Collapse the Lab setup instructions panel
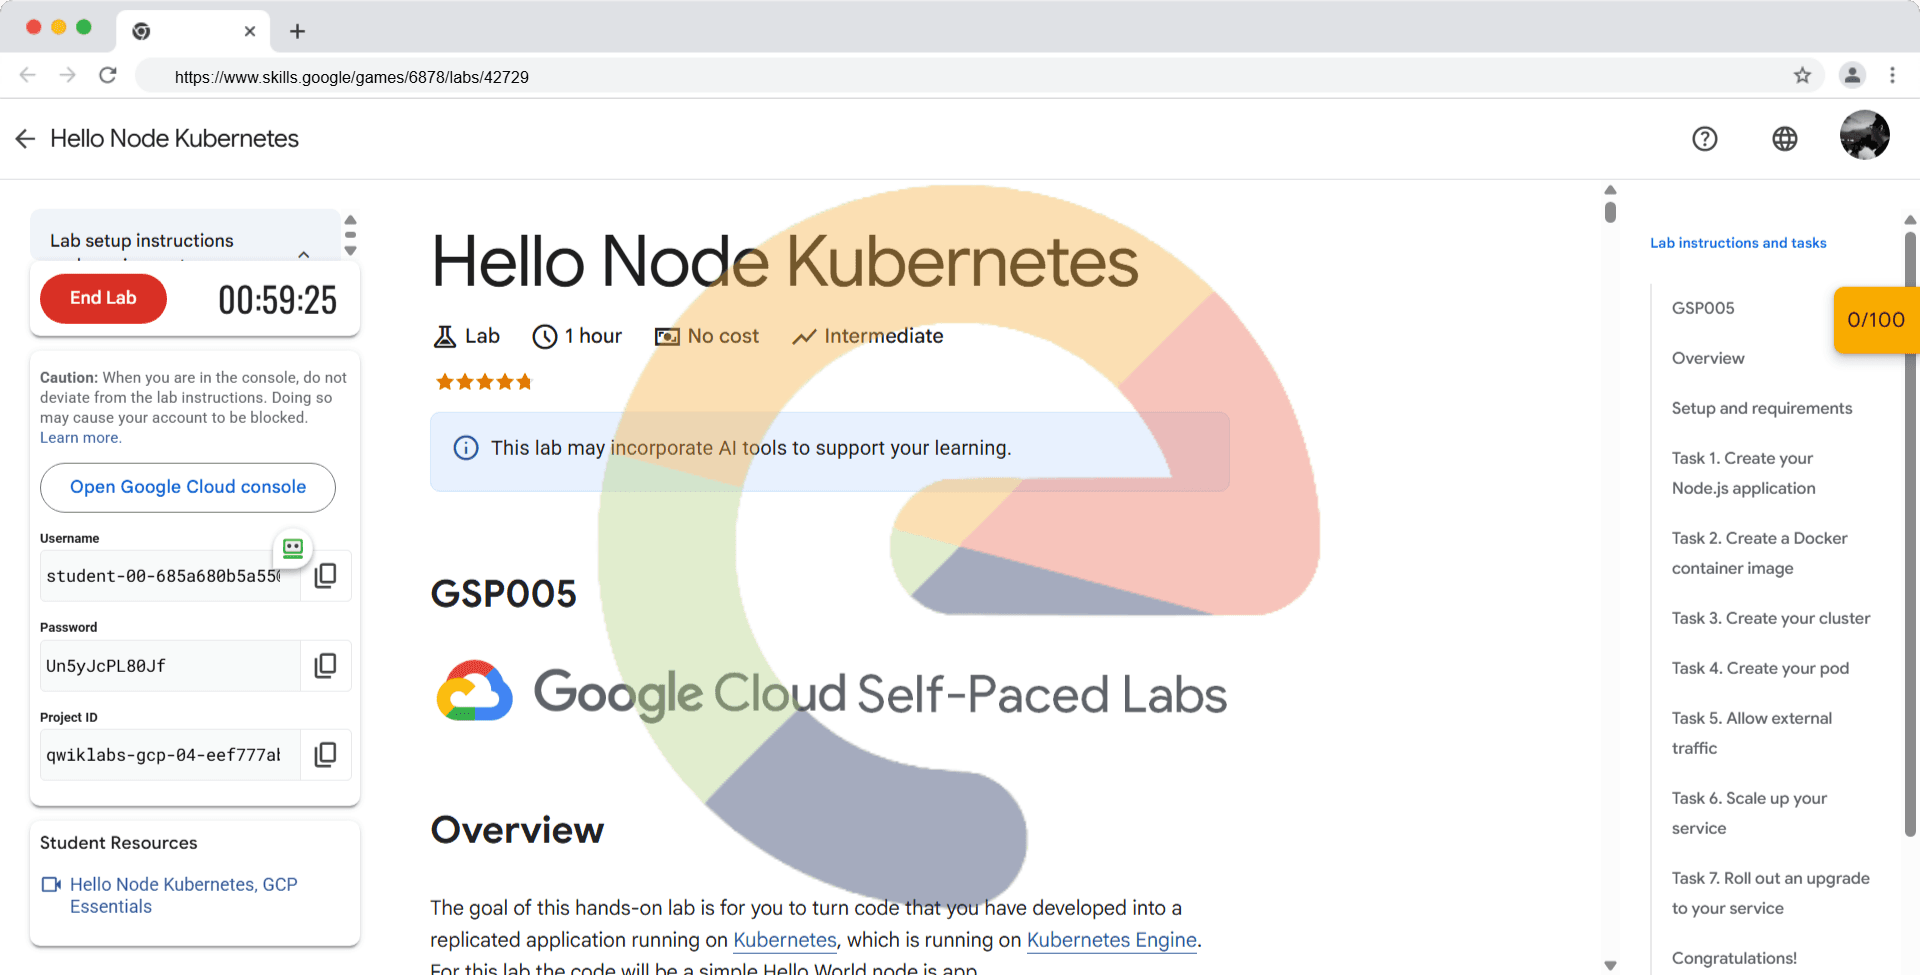This screenshot has height=975, width=1920. 304,253
